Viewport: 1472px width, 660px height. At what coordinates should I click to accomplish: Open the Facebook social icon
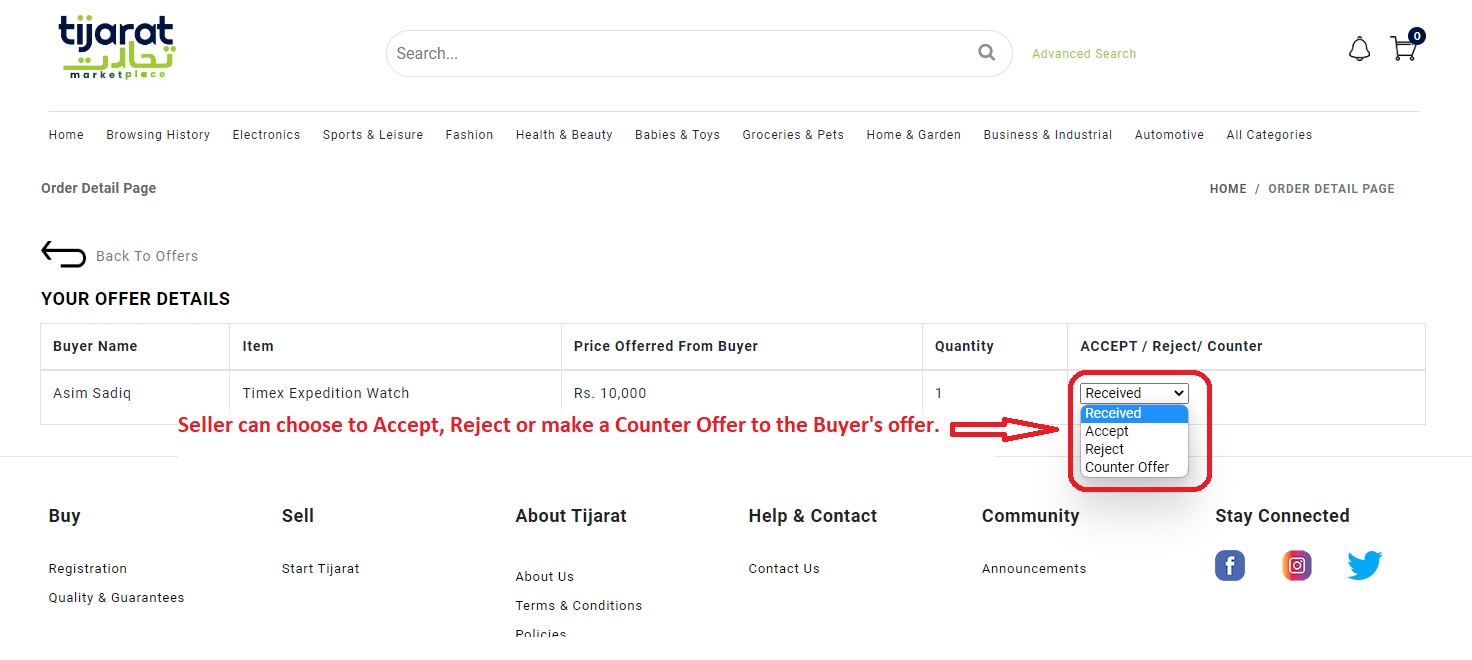click(1230, 565)
